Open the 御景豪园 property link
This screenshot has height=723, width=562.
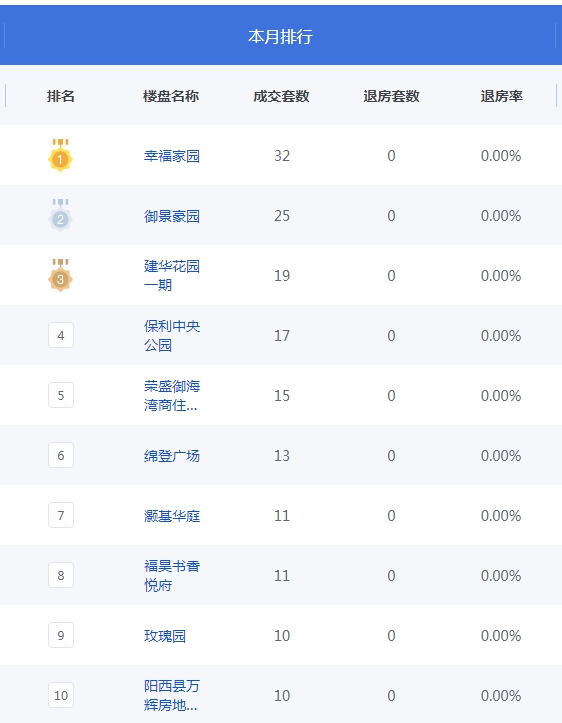[172, 216]
